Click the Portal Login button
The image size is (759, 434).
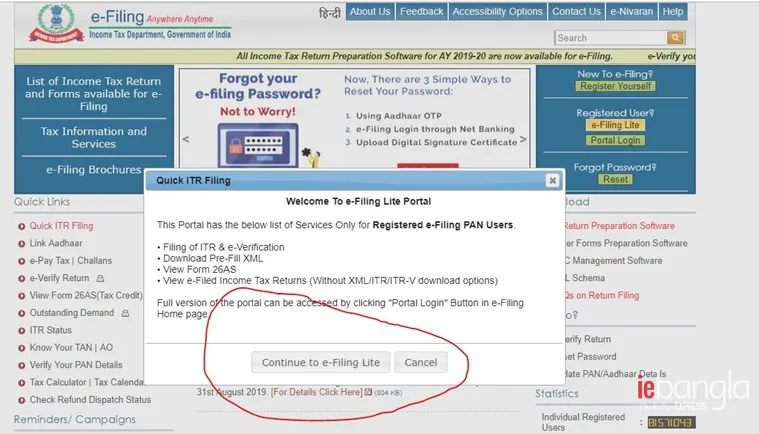coord(615,140)
